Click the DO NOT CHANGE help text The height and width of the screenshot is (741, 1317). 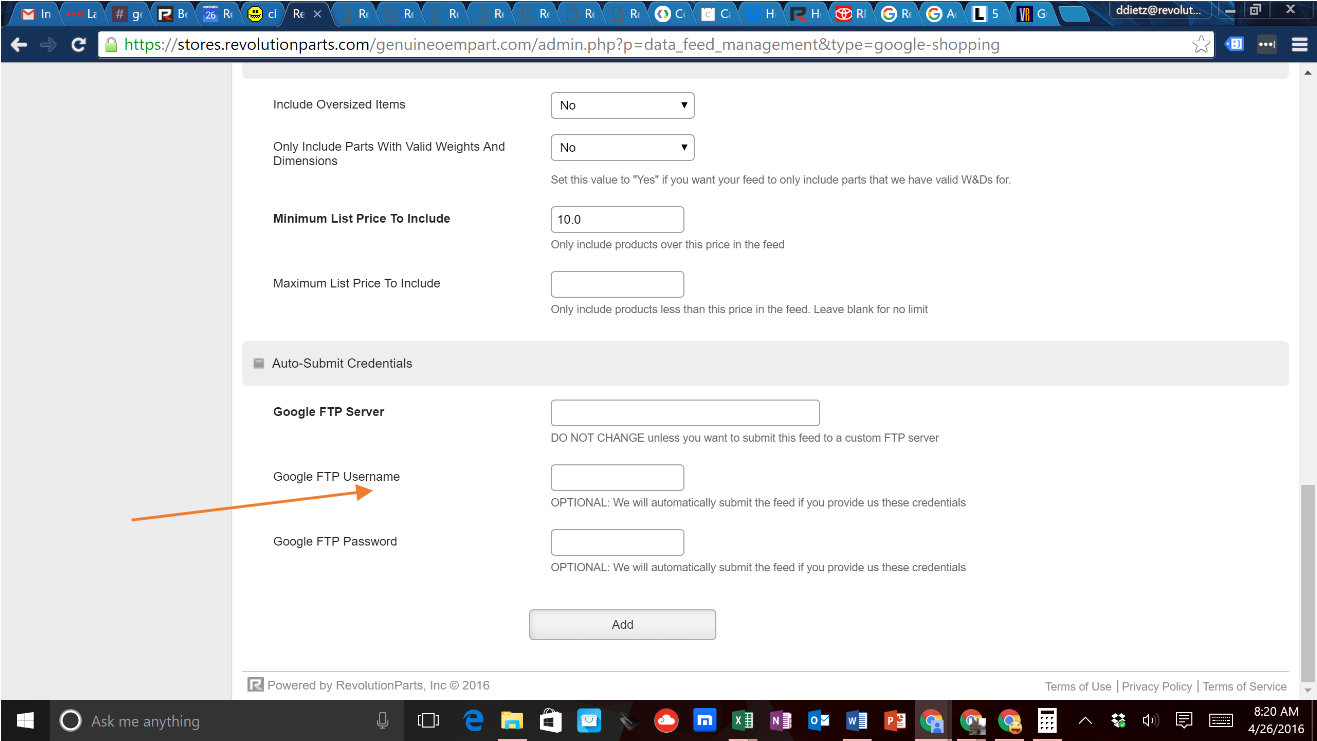click(x=745, y=438)
